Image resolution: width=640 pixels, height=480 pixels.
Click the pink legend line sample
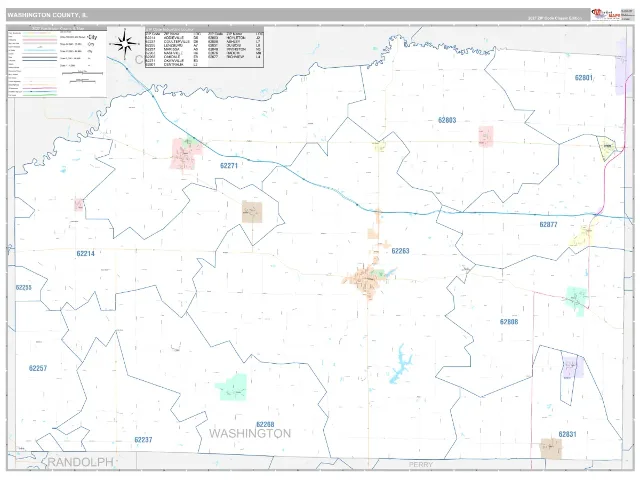point(39,41)
